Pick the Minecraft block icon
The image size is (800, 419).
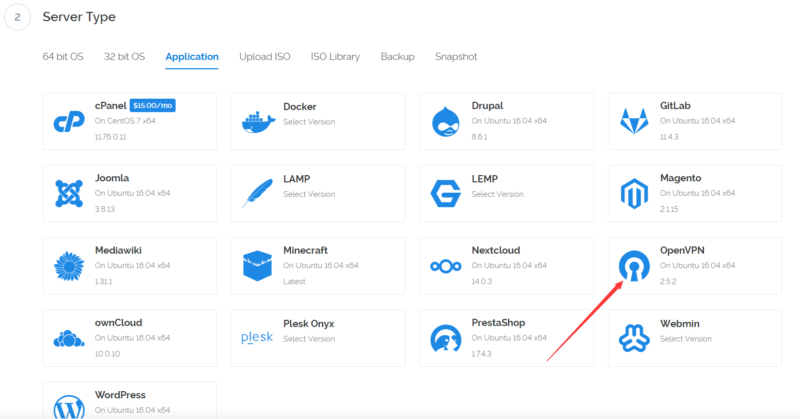257,266
